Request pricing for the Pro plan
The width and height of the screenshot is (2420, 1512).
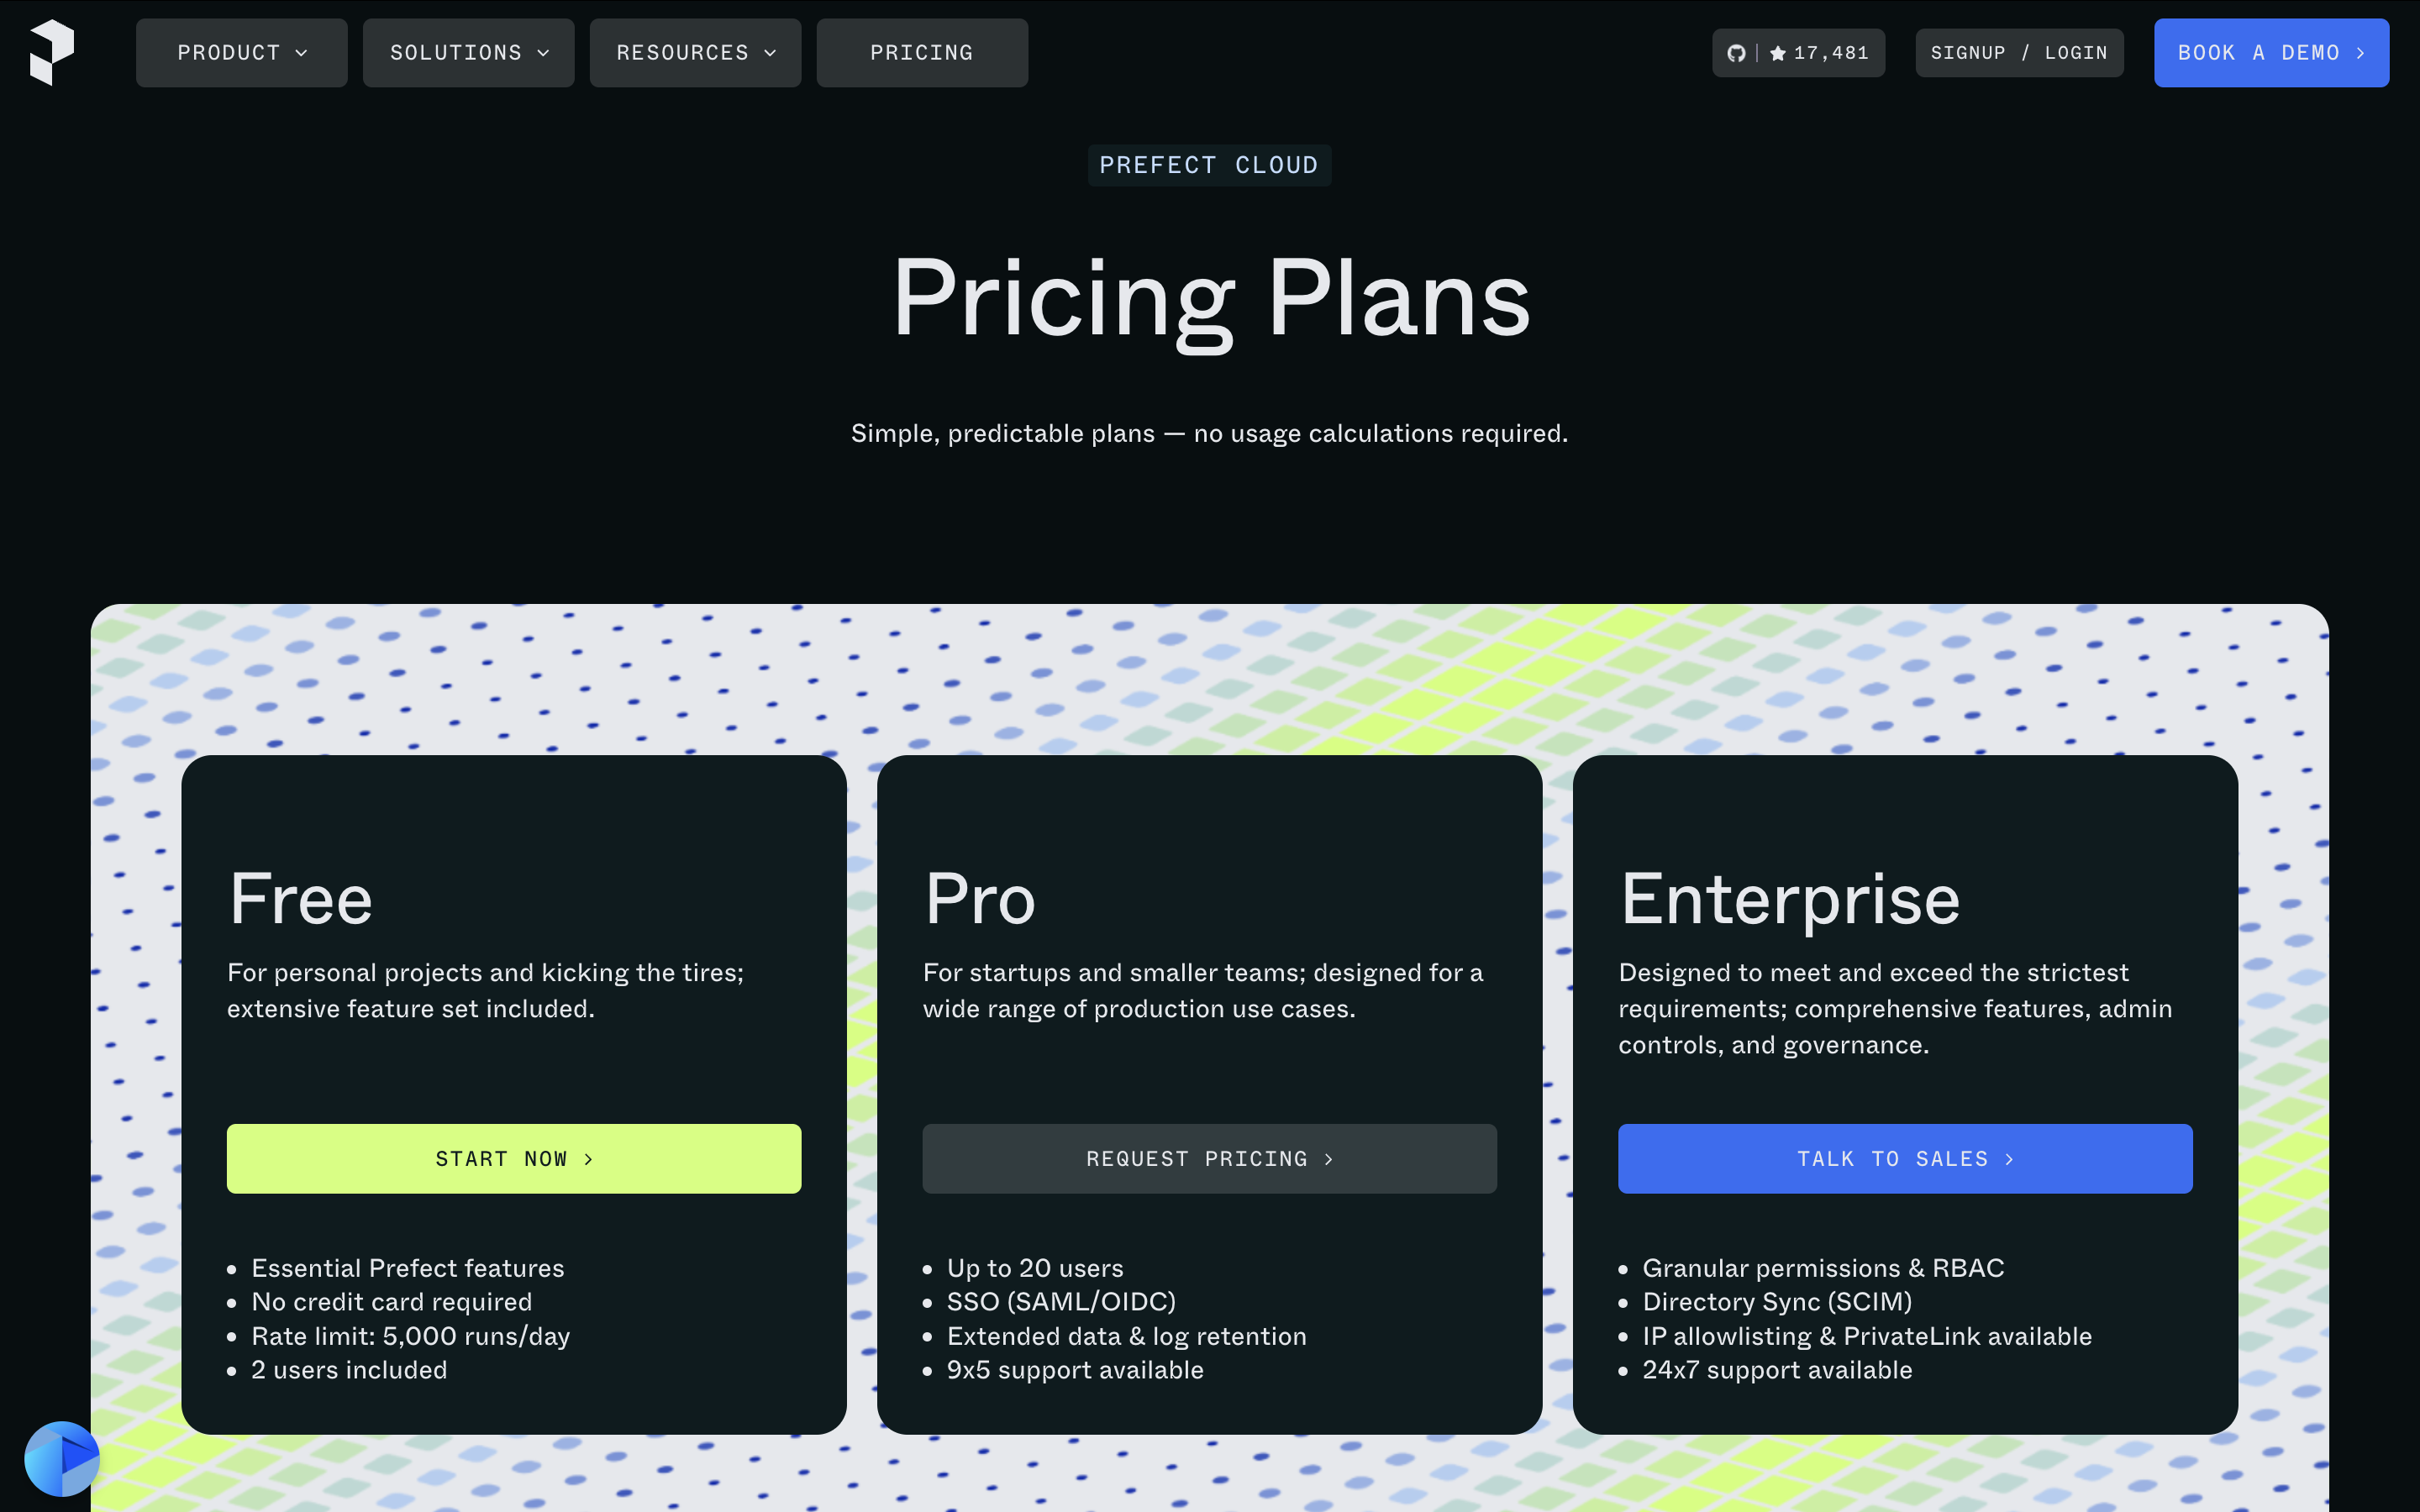pos(1209,1158)
